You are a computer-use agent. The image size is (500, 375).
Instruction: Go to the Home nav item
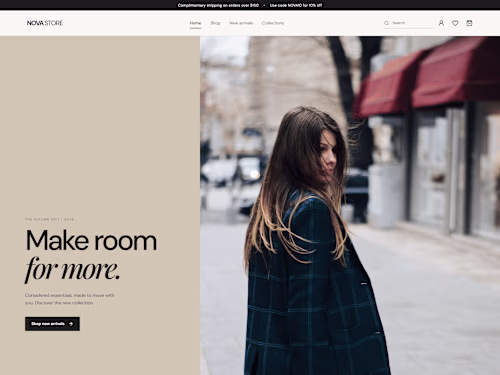[195, 23]
